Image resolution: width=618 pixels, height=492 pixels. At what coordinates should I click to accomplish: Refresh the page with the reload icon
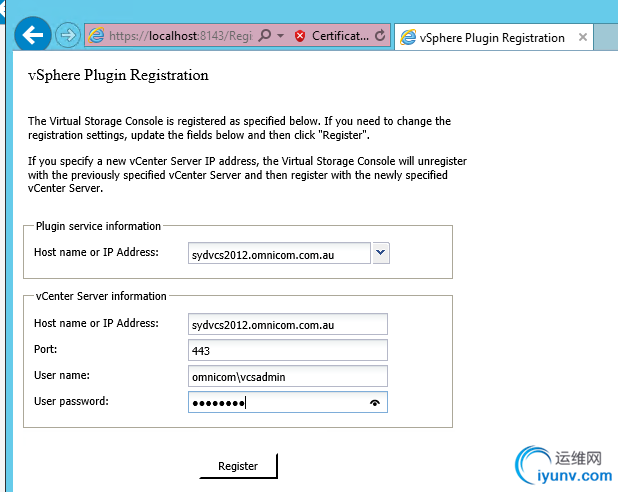pyautogui.click(x=380, y=35)
